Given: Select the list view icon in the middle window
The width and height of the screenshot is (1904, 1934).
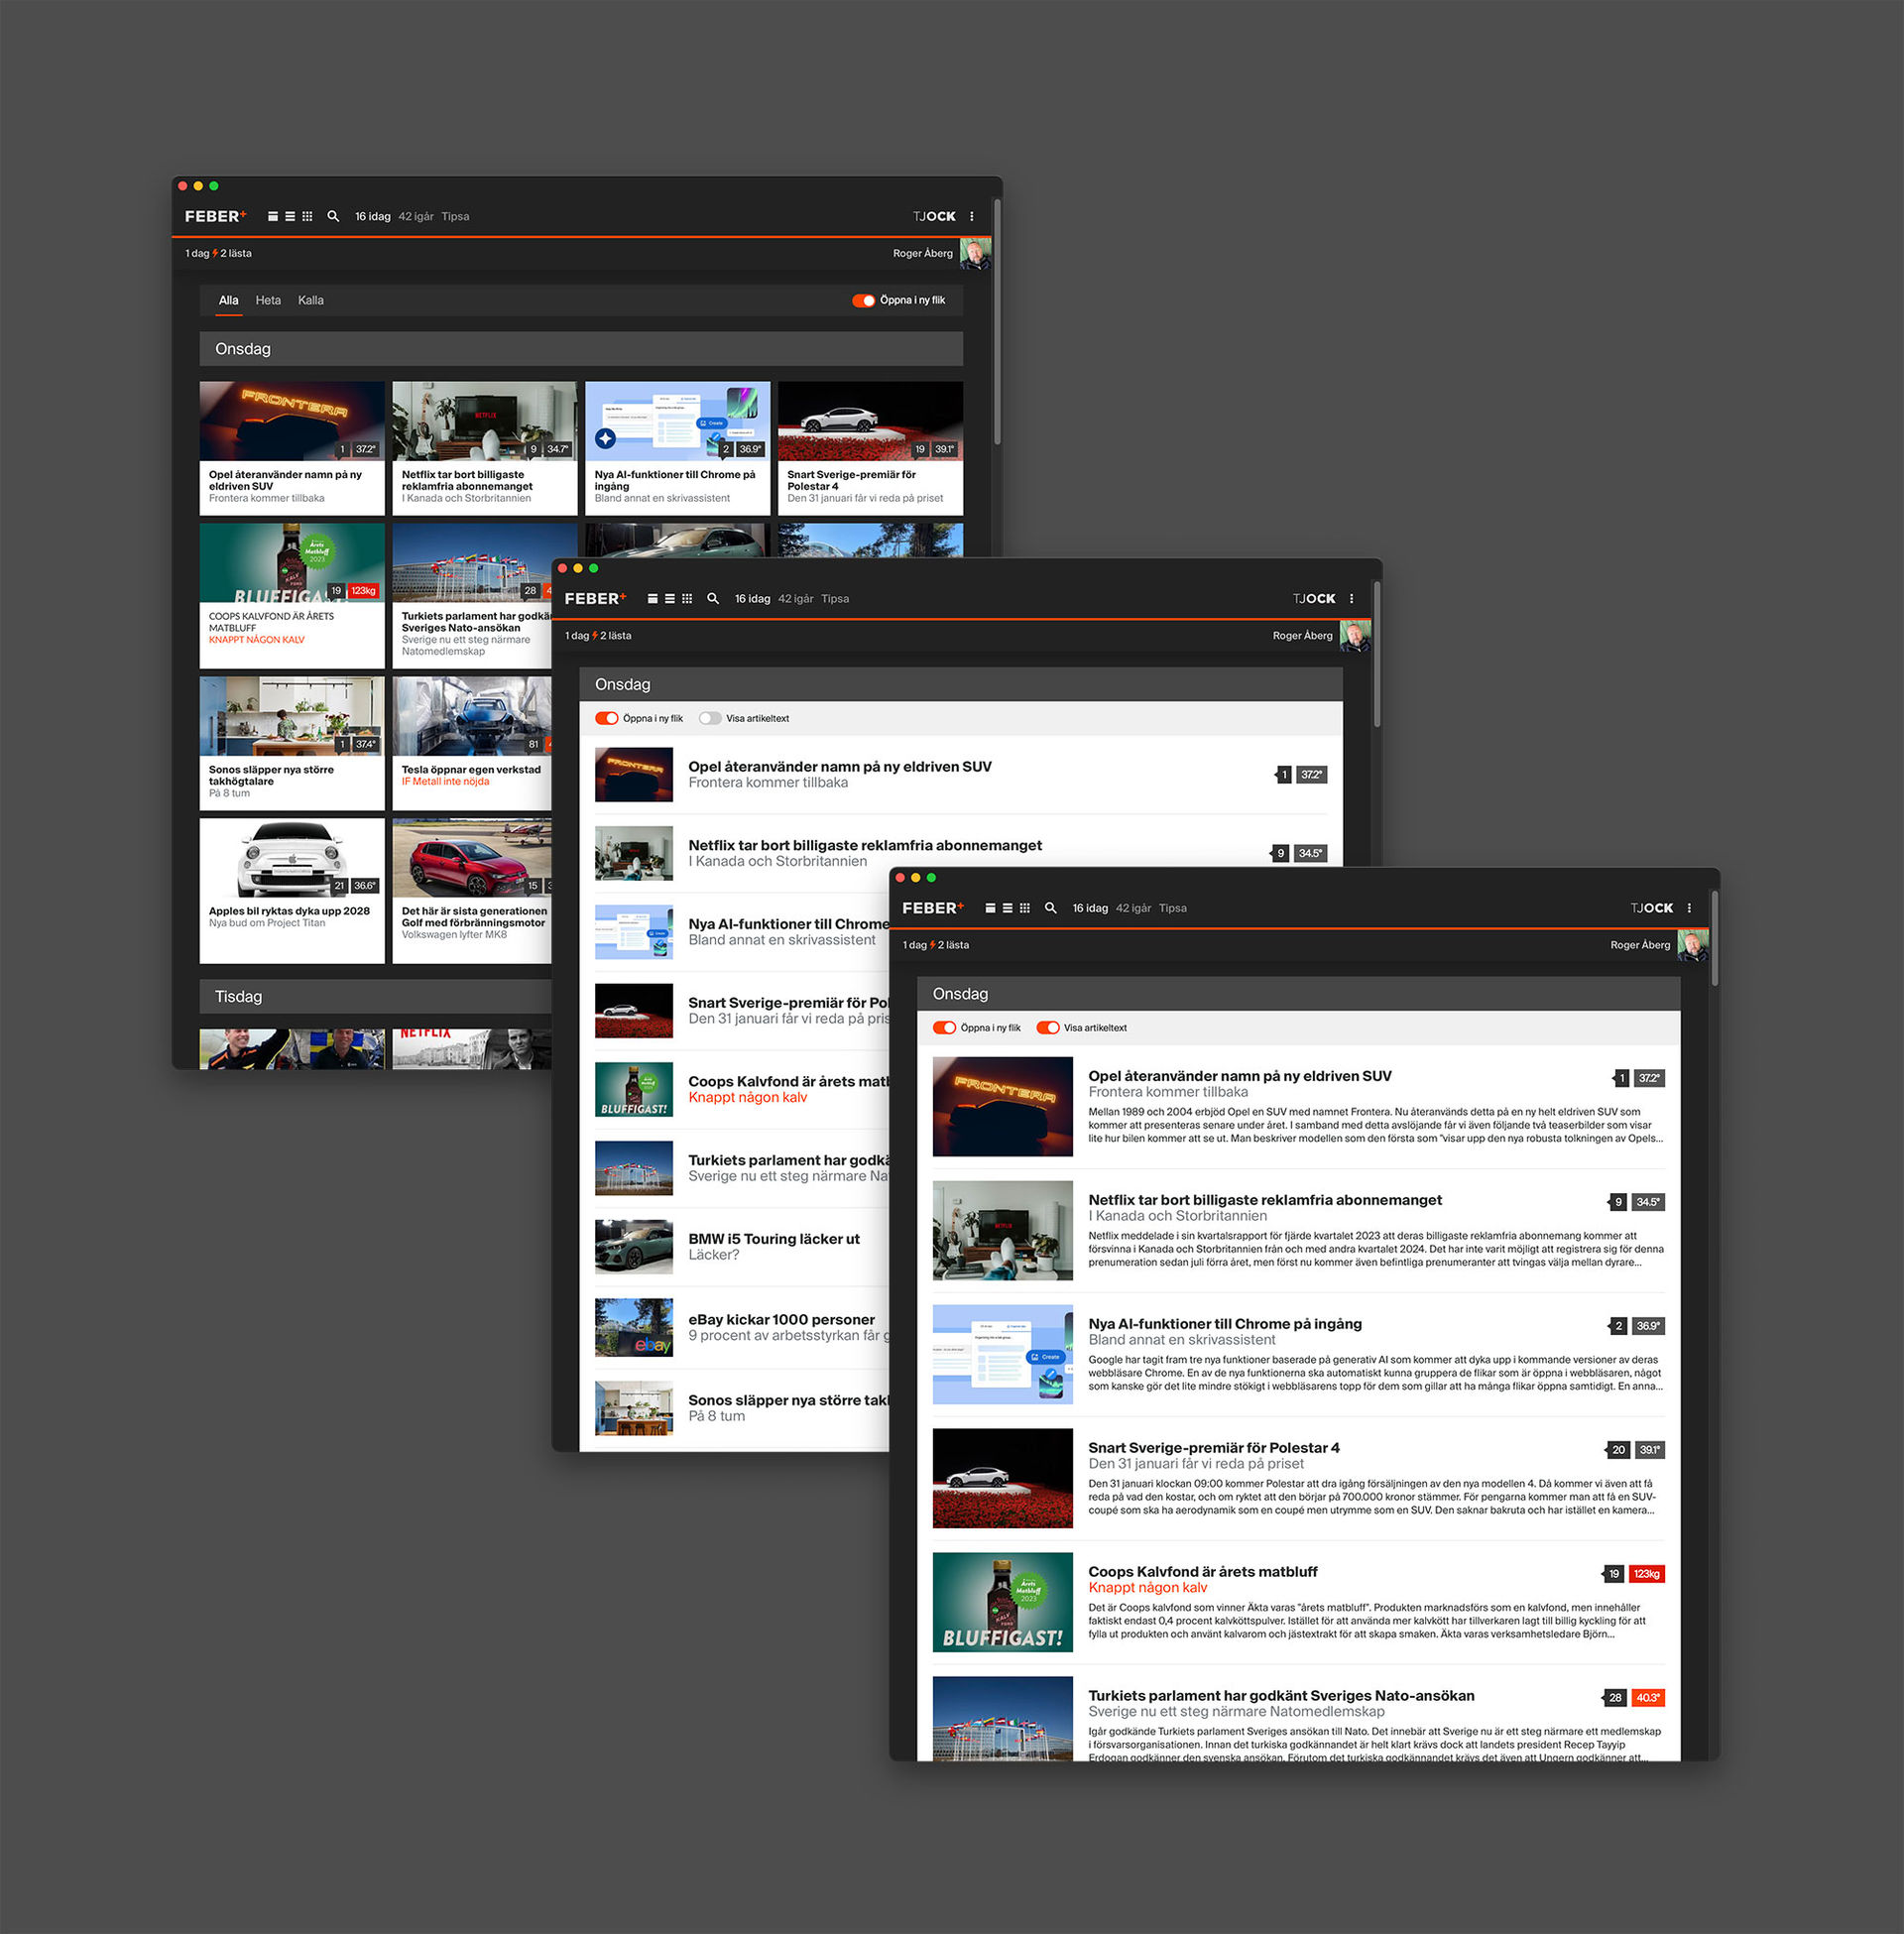Looking at the screenshot, I should (x=669, y=599).
